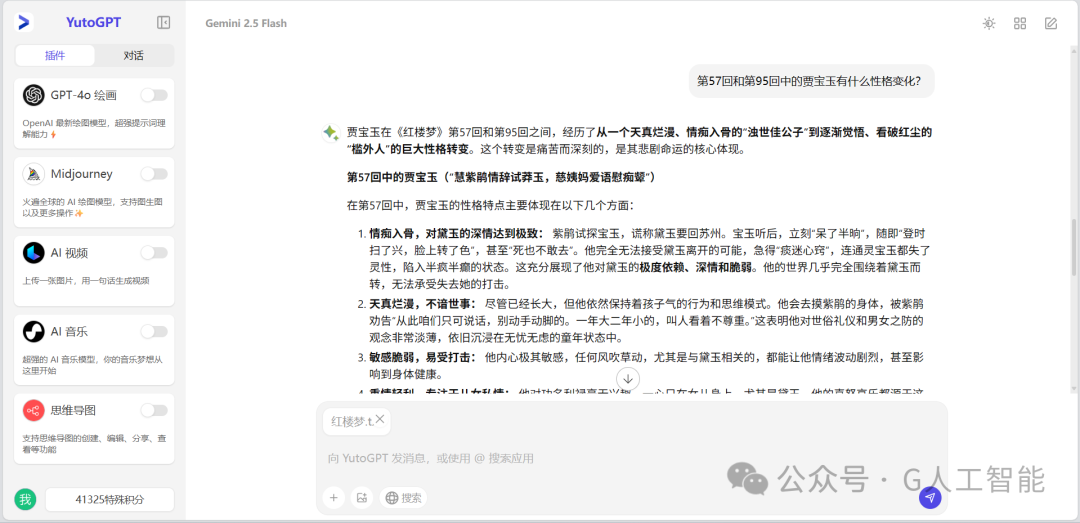Click the AI 音乐 plugin icon
1080x523 pixels.
[x=34, y=331]
